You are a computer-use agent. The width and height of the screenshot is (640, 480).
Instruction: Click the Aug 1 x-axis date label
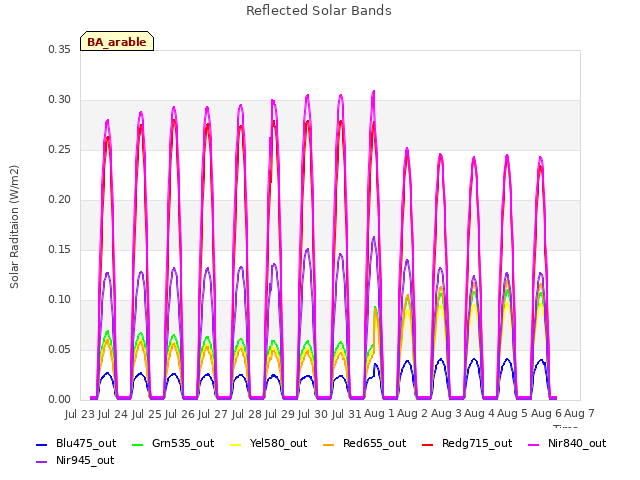[379, 414]
